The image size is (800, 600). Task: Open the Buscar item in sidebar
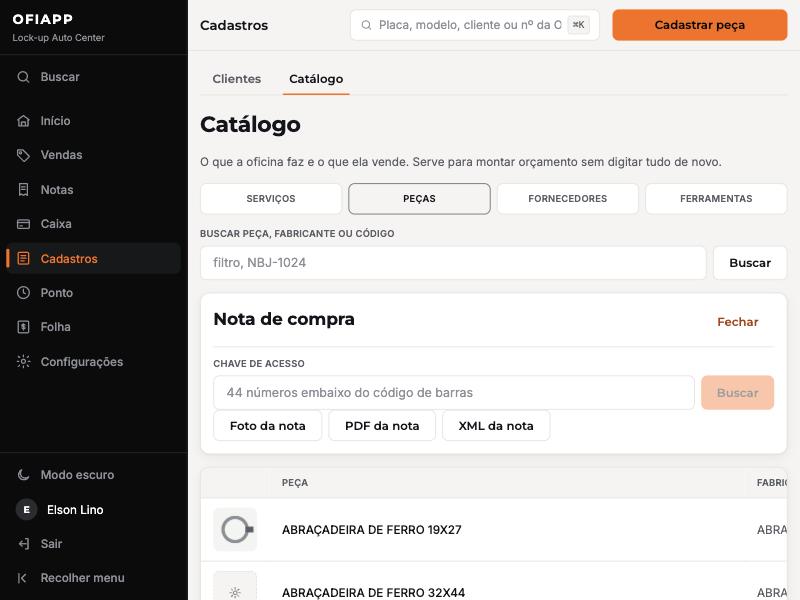tap(93, 77)
